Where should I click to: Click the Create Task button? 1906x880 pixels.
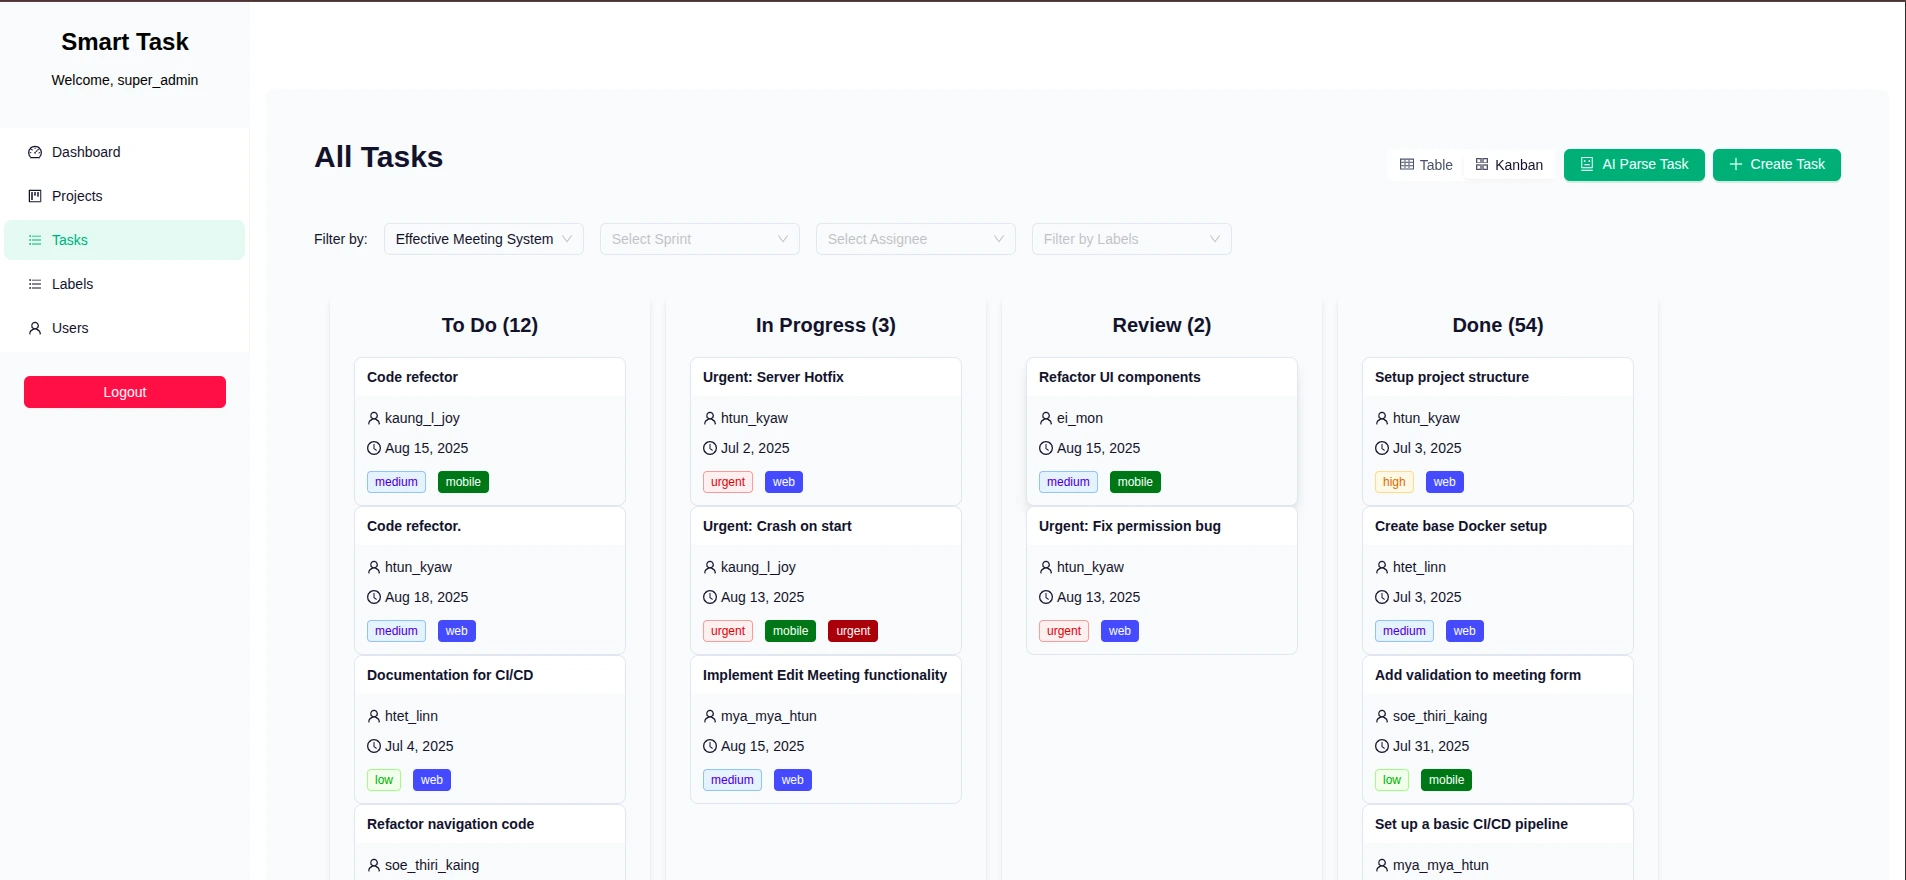coord(1776,164)
